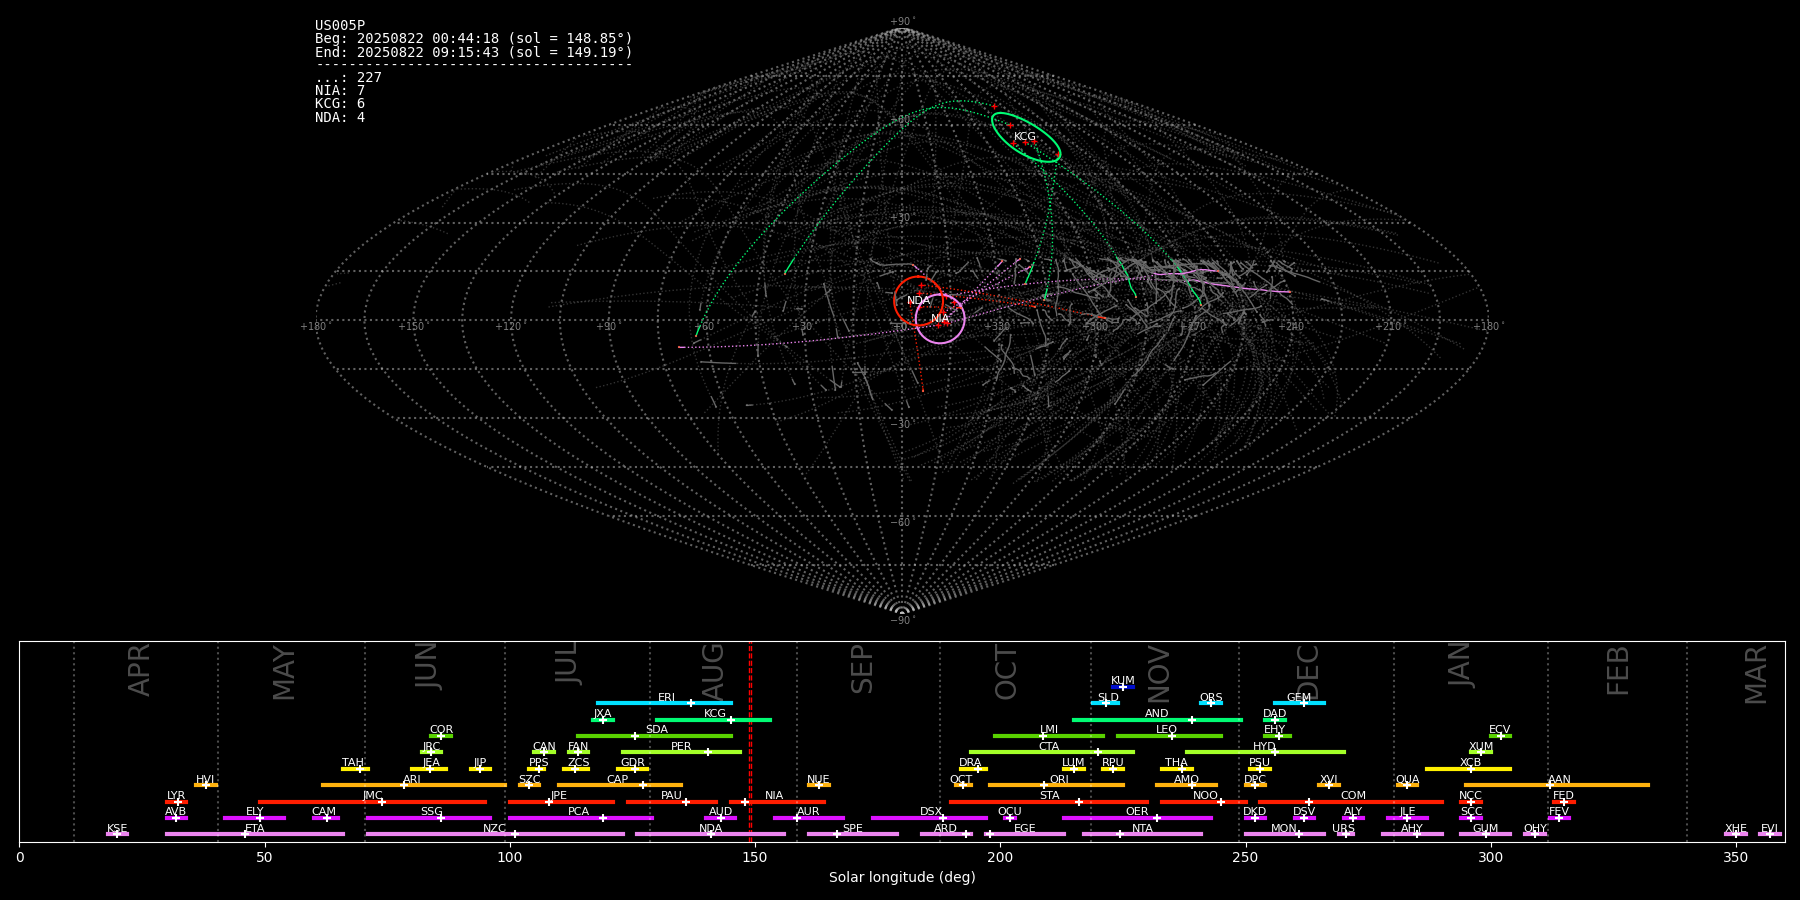Click the COR shower label in timeline

[441, 730]
